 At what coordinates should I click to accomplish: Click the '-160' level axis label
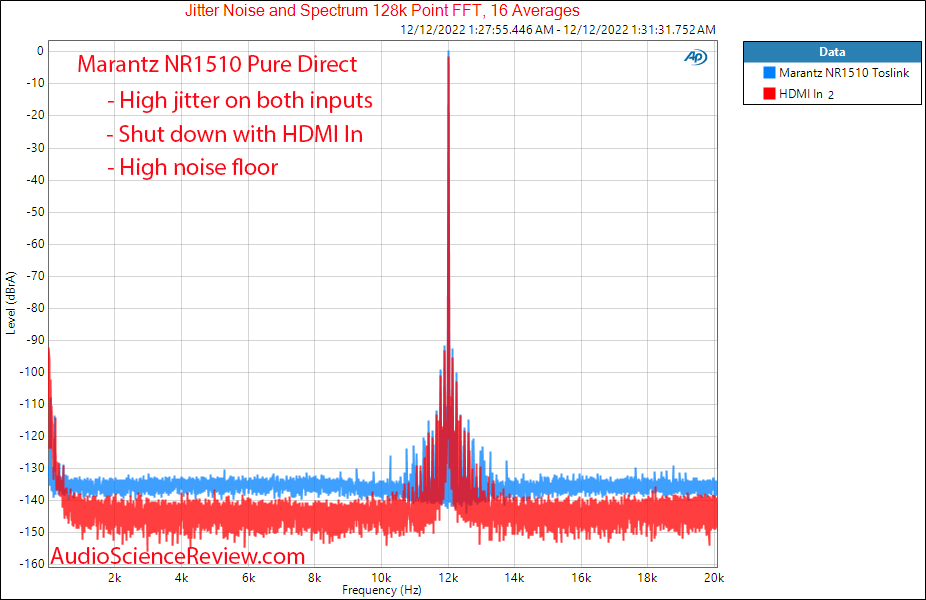click(x=32, y=563)
